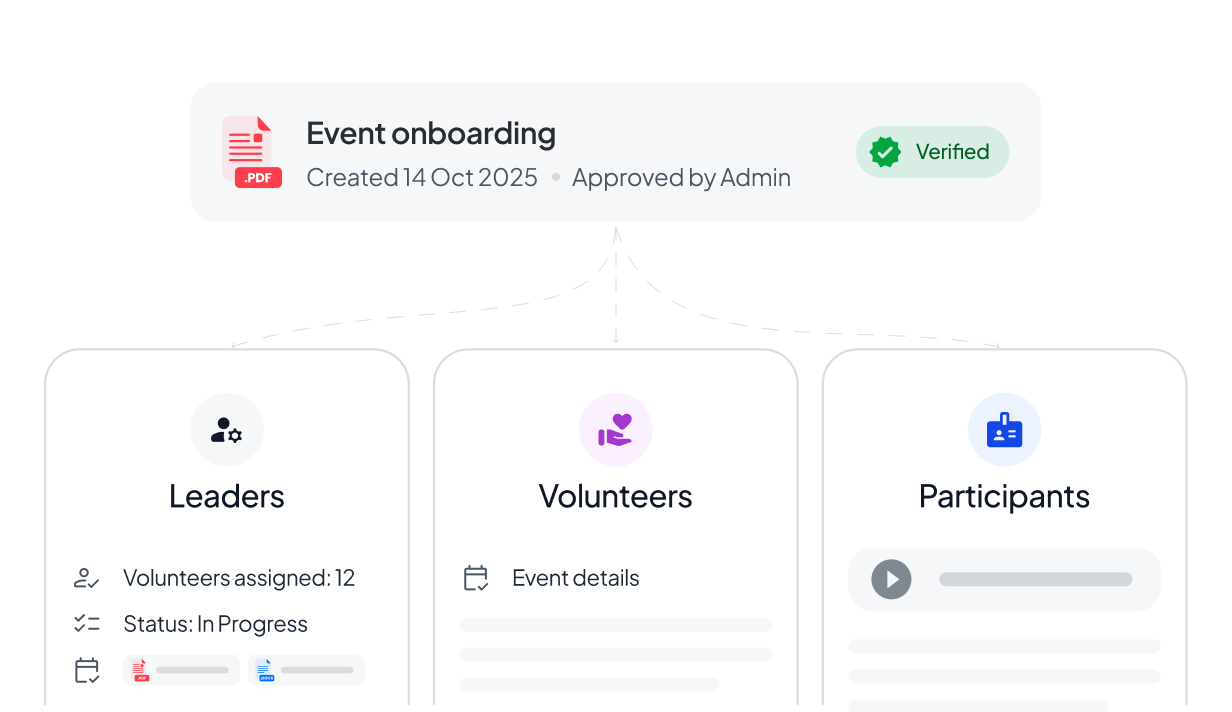
Task: Select the Volunteers heading
Action: click(x=615, y=496)
